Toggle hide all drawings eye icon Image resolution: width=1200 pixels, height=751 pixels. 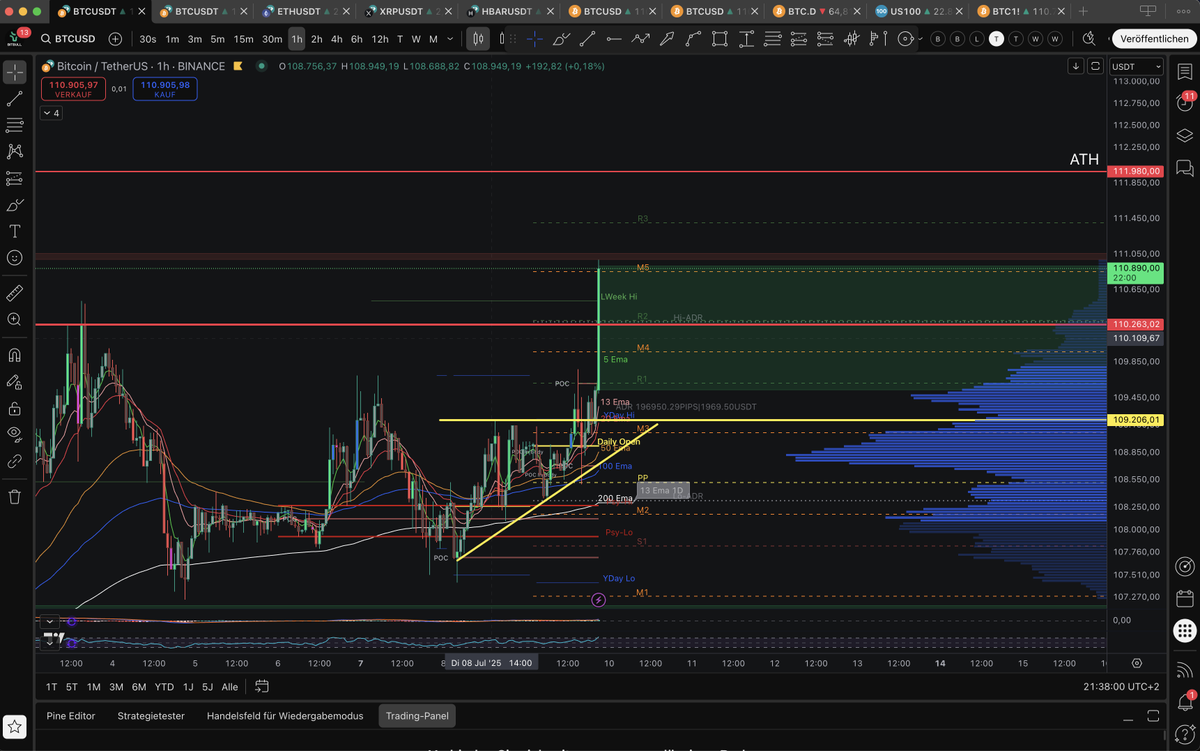15,434
